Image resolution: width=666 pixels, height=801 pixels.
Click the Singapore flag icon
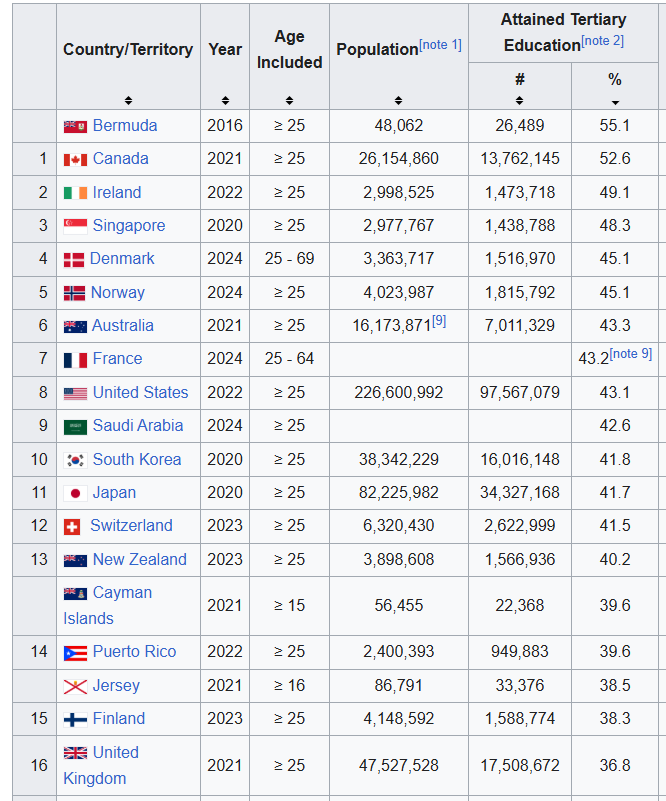click(x=75, y=226)
